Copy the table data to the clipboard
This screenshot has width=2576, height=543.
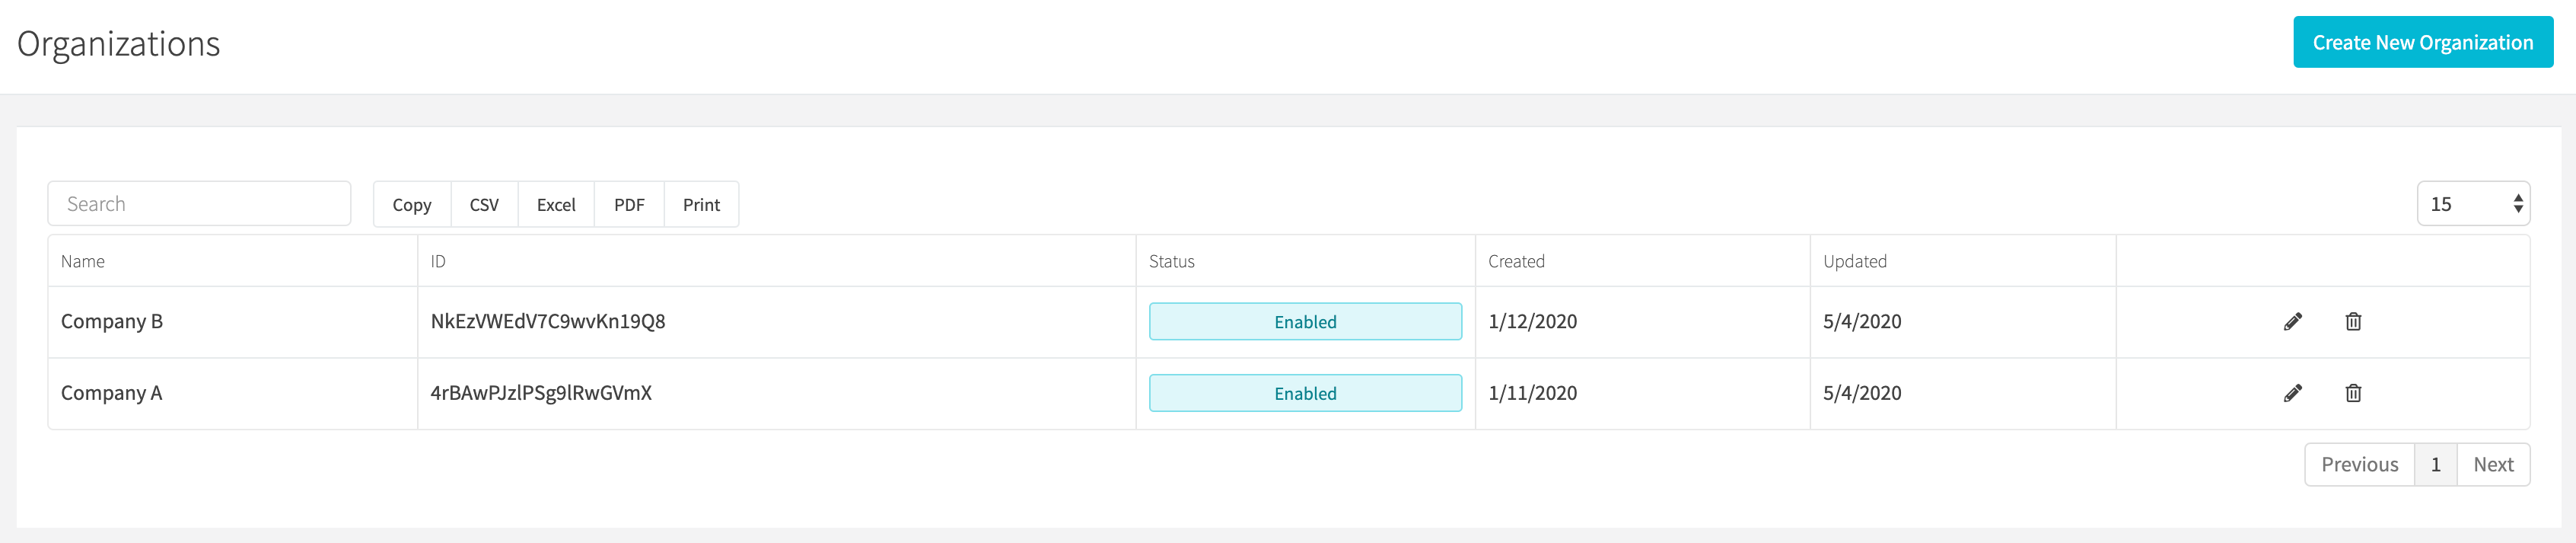(x=412, y=204)
